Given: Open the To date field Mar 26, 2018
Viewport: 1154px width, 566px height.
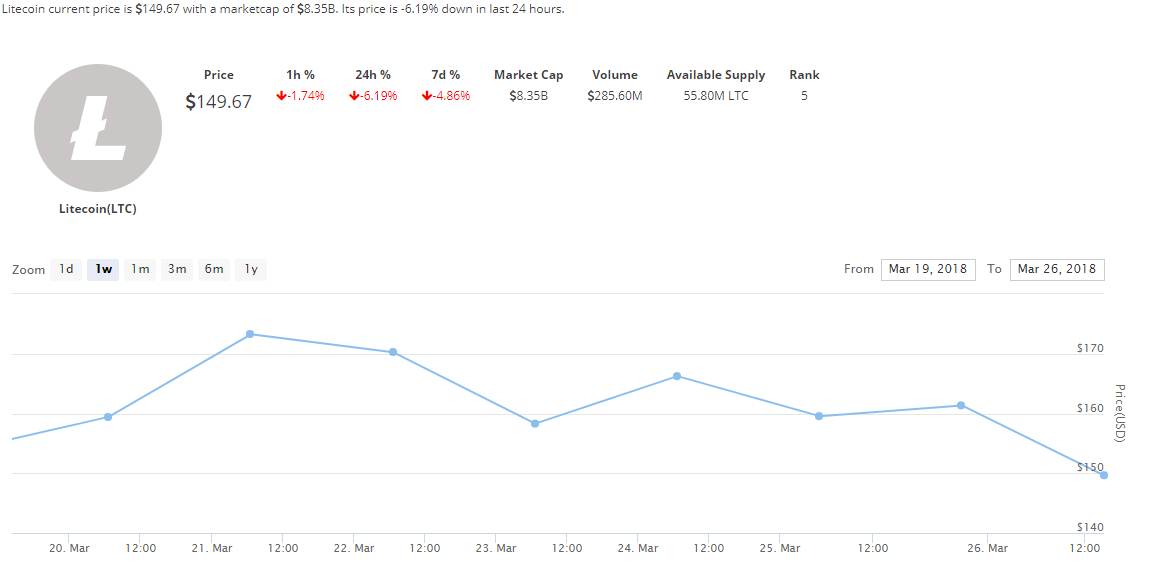Looking at the screenshot, I should pyautogui.click(x=1057, y=269).
